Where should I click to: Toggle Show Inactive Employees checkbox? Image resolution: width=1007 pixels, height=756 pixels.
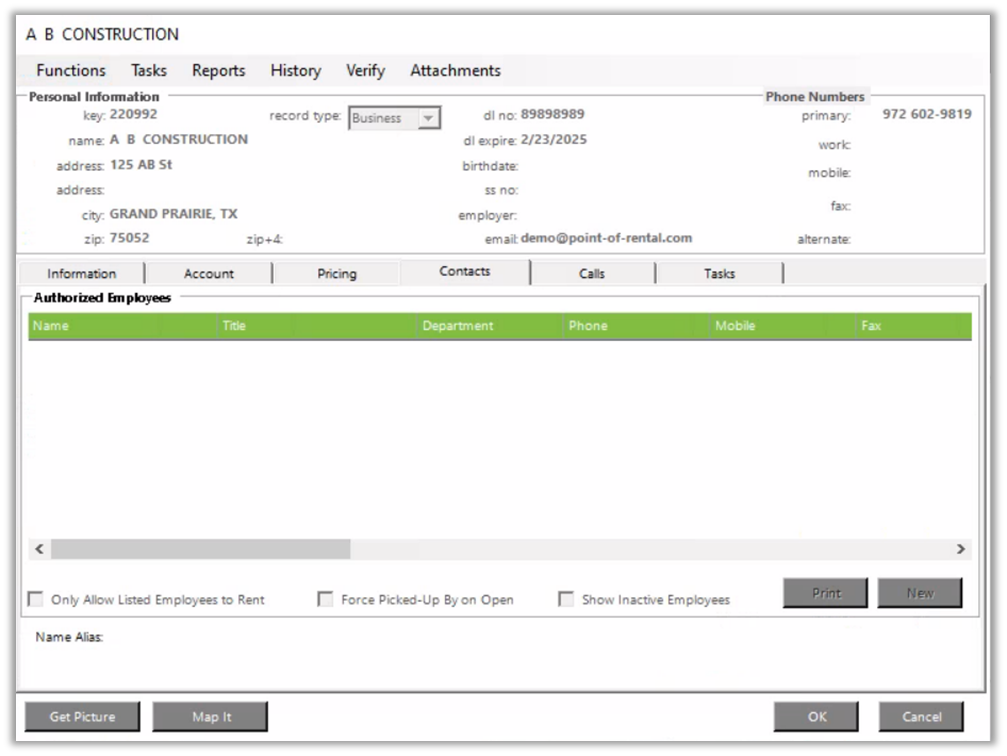[x=566, y=600]
